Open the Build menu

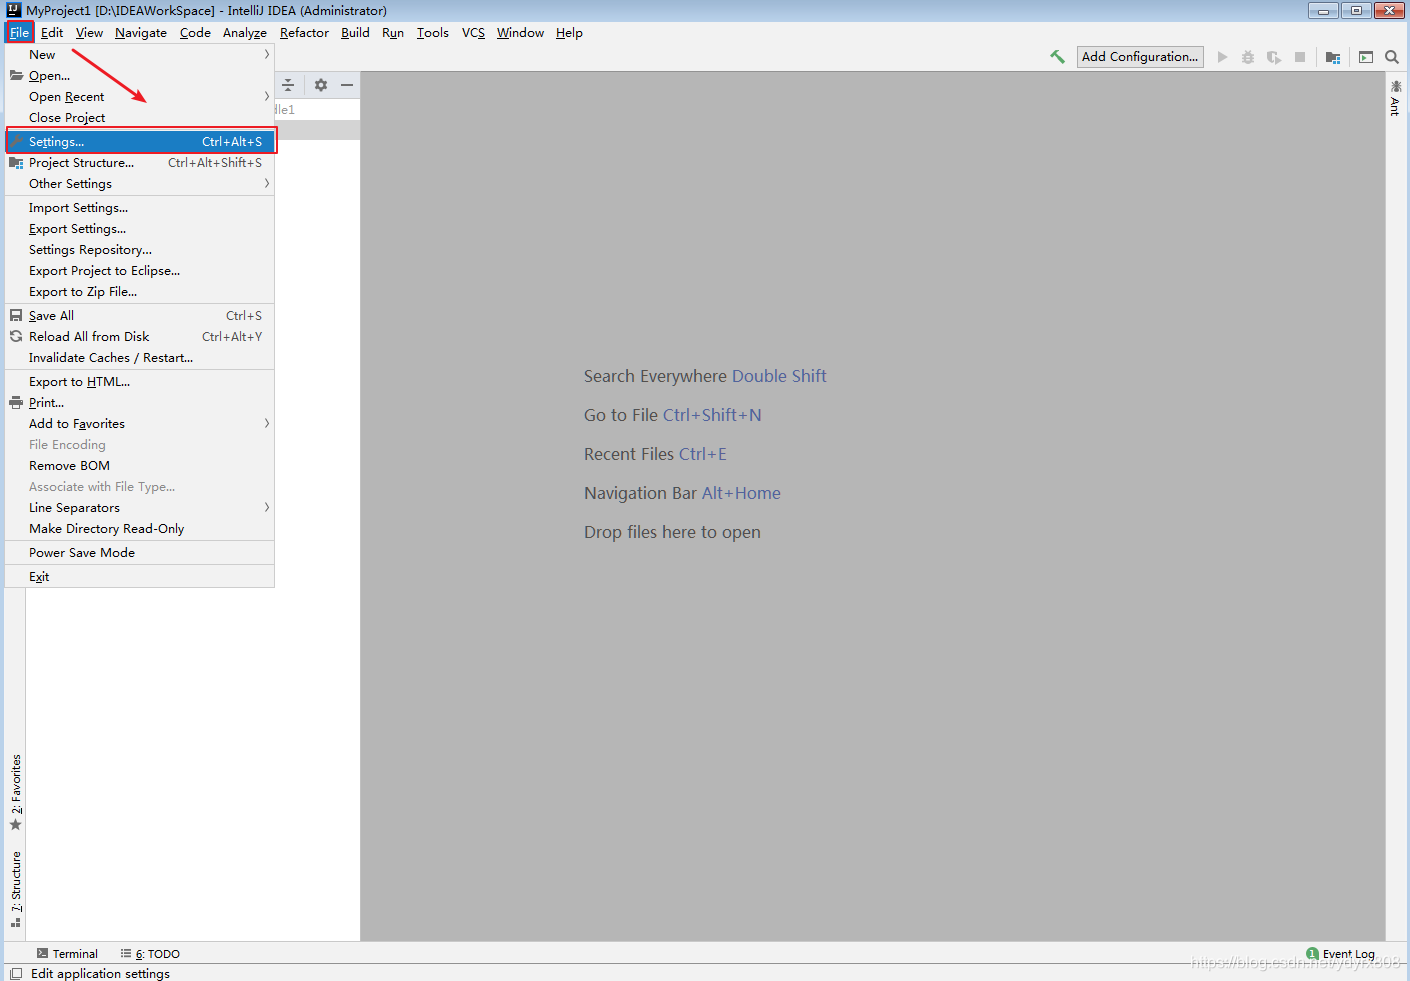click(355, 32)
